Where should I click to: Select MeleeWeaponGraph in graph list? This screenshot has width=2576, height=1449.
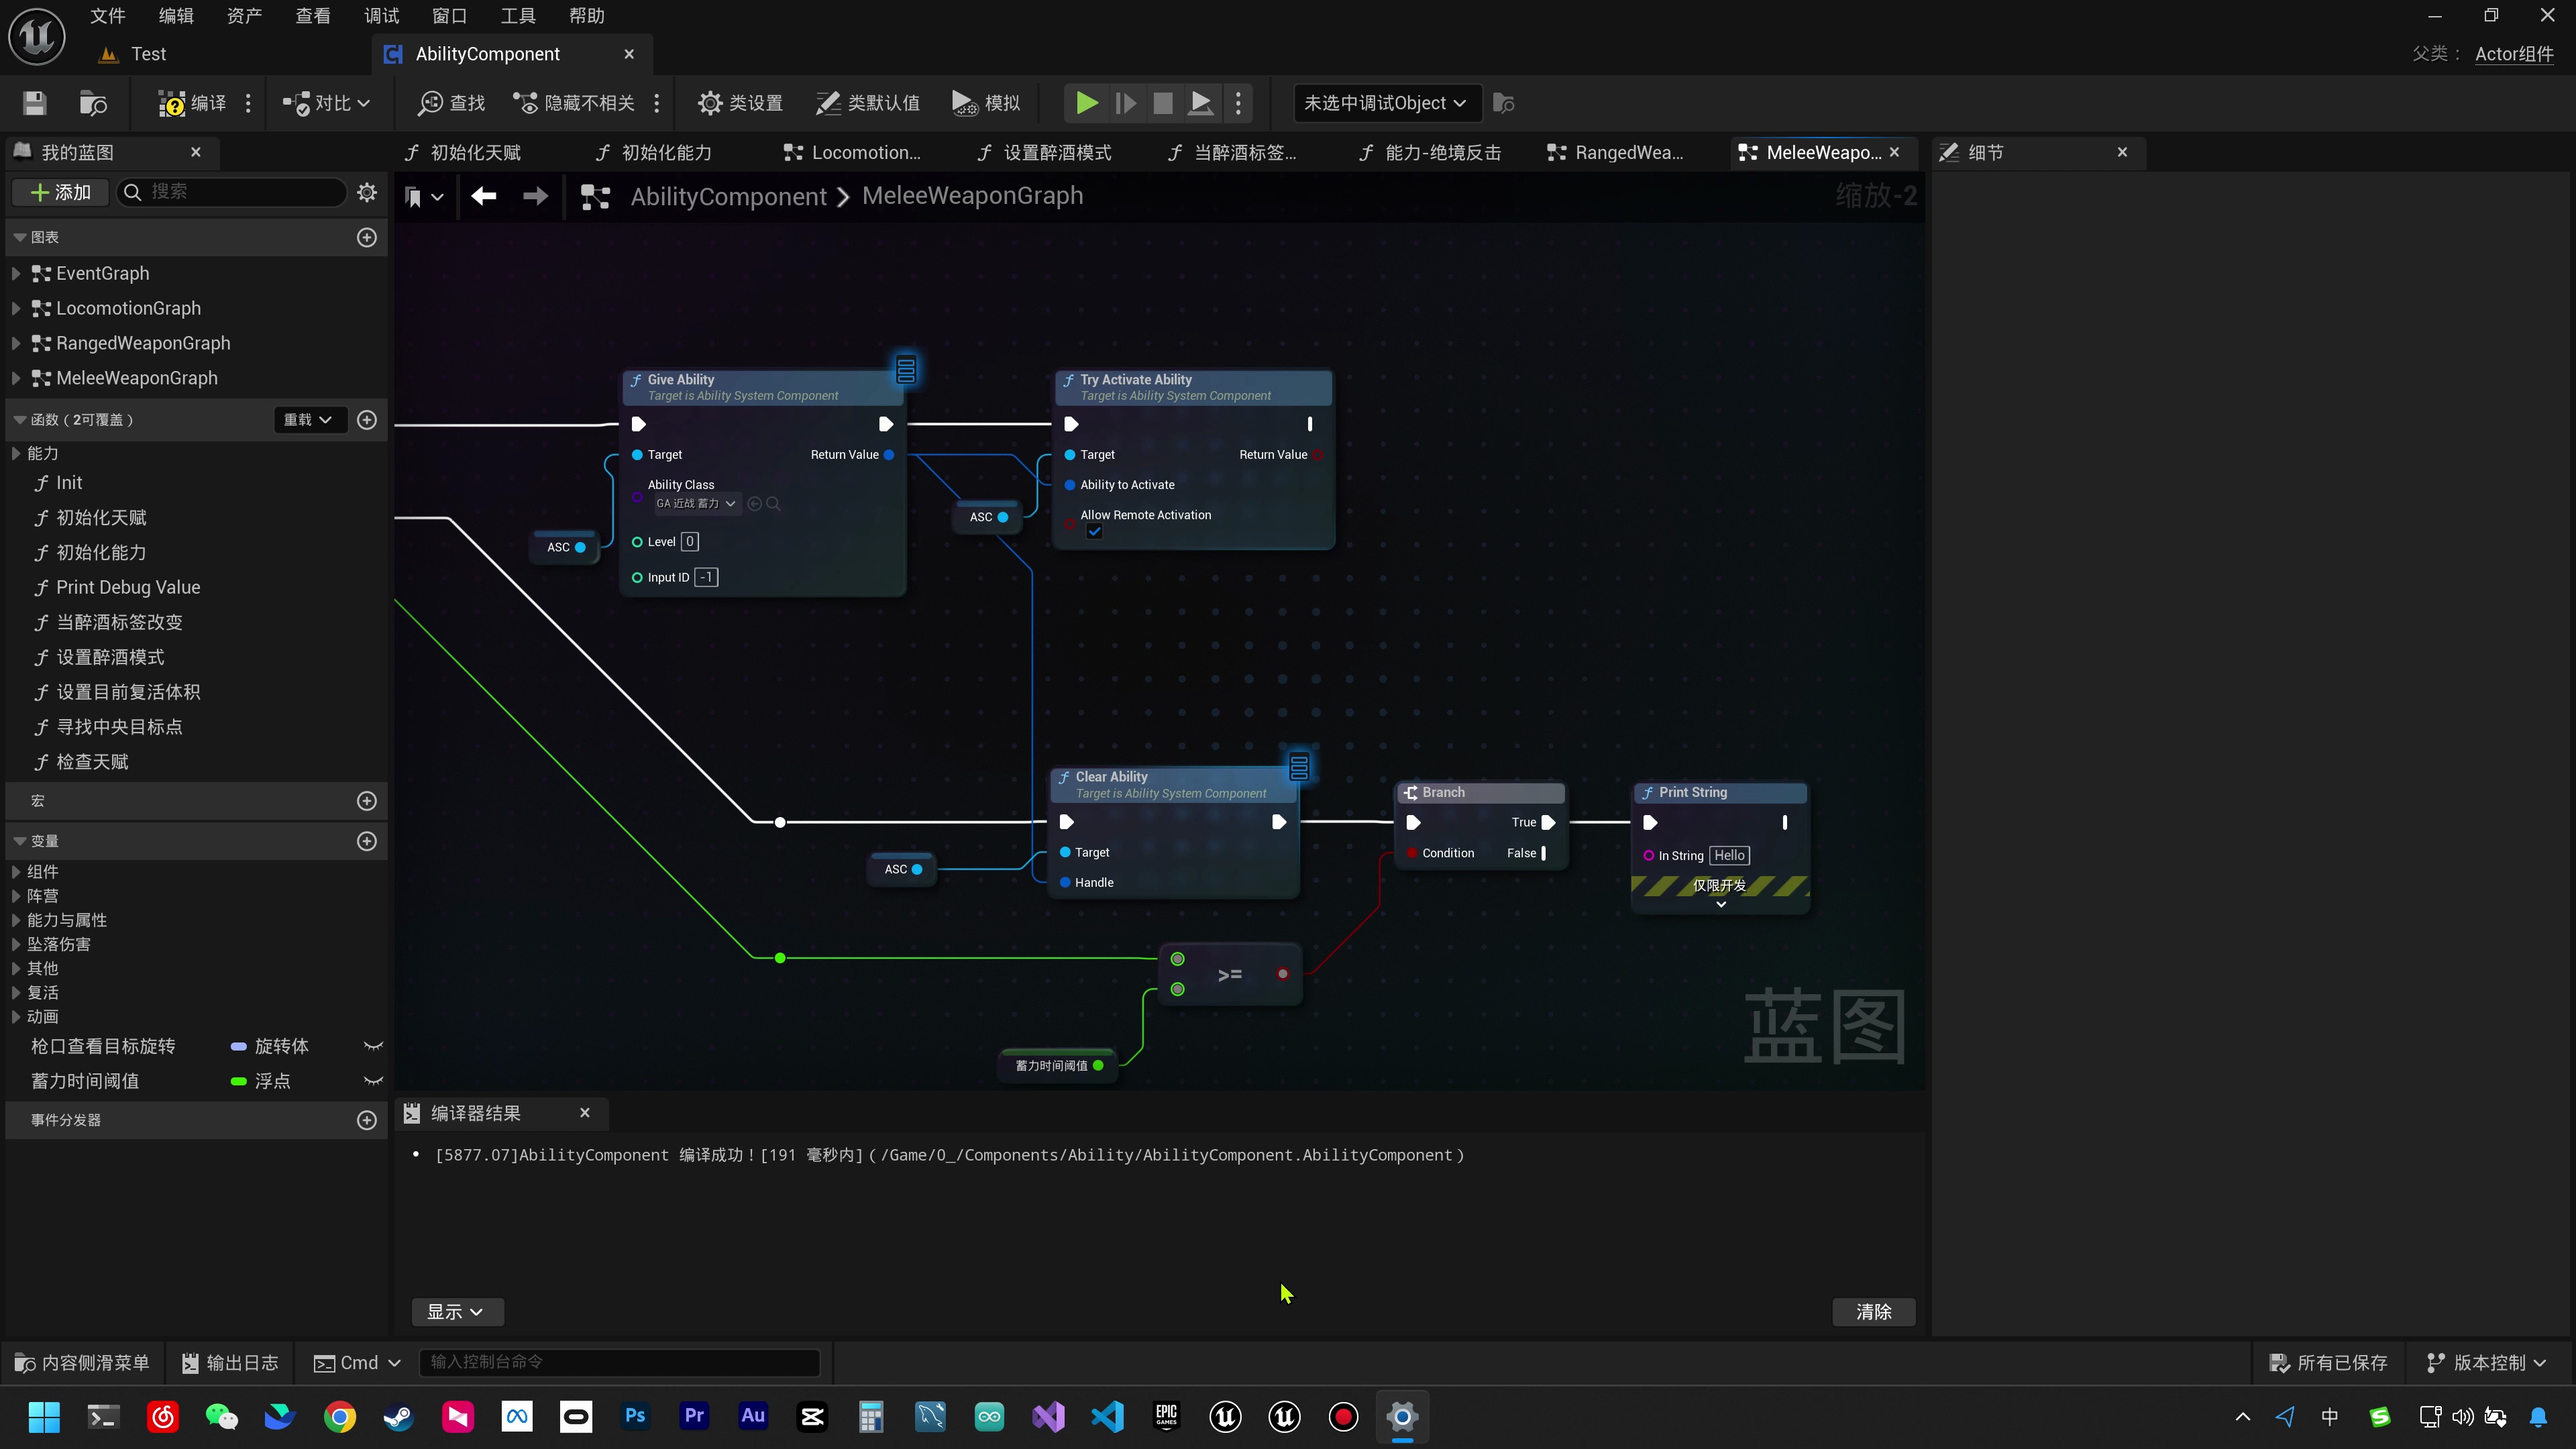(136, 378)
